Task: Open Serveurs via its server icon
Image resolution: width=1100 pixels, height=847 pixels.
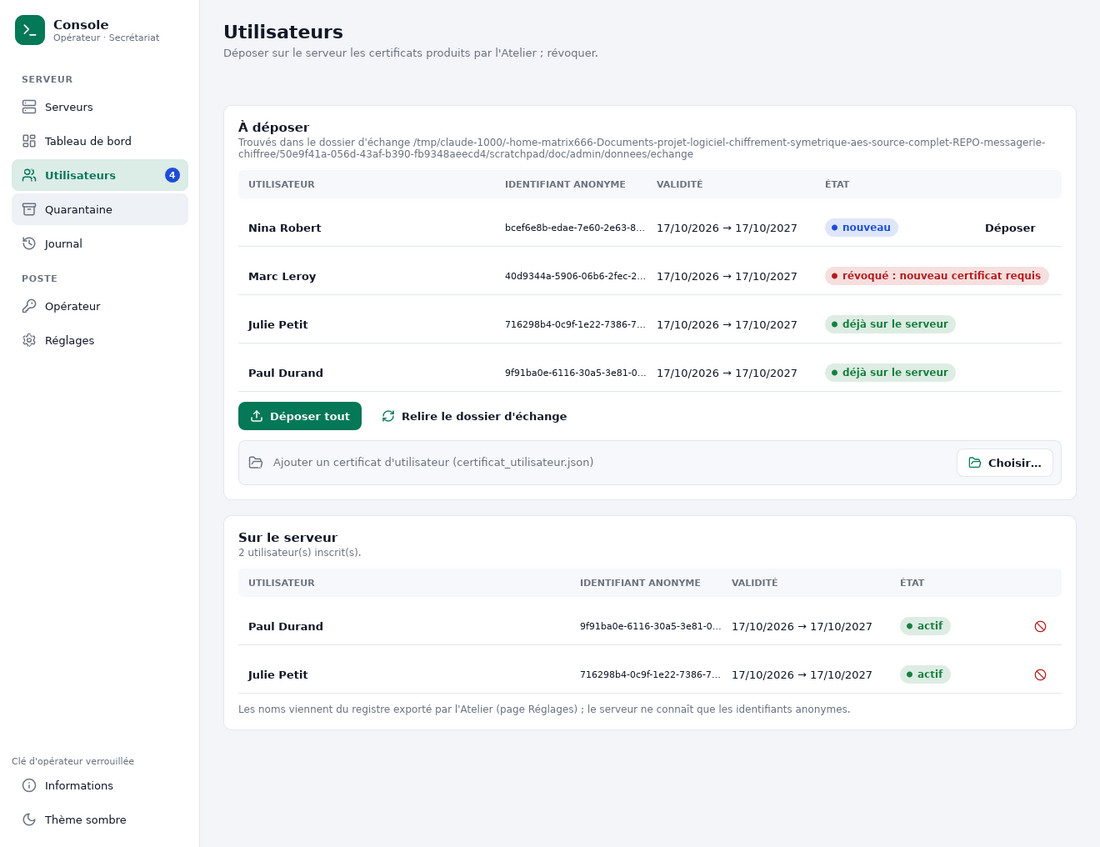Action: tap(29, 107)
